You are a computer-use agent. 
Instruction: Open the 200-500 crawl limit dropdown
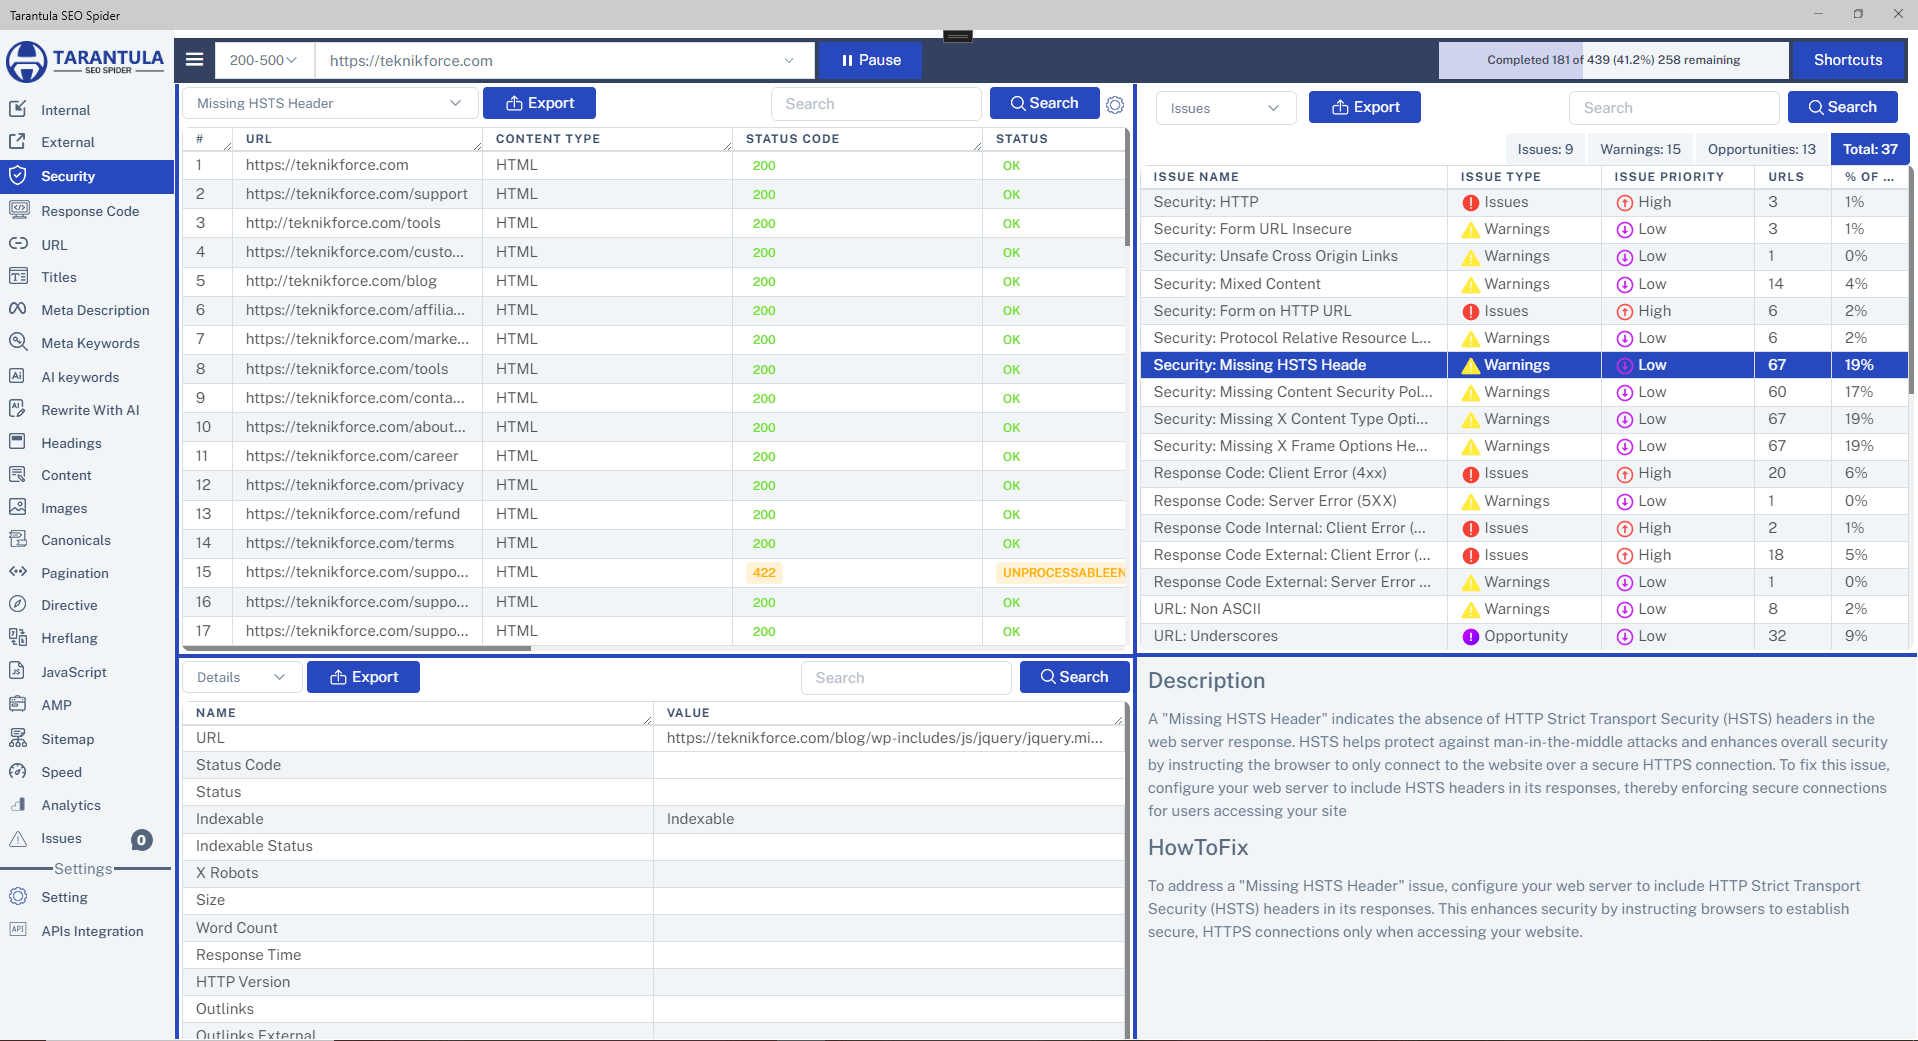(x=264, y=60)
